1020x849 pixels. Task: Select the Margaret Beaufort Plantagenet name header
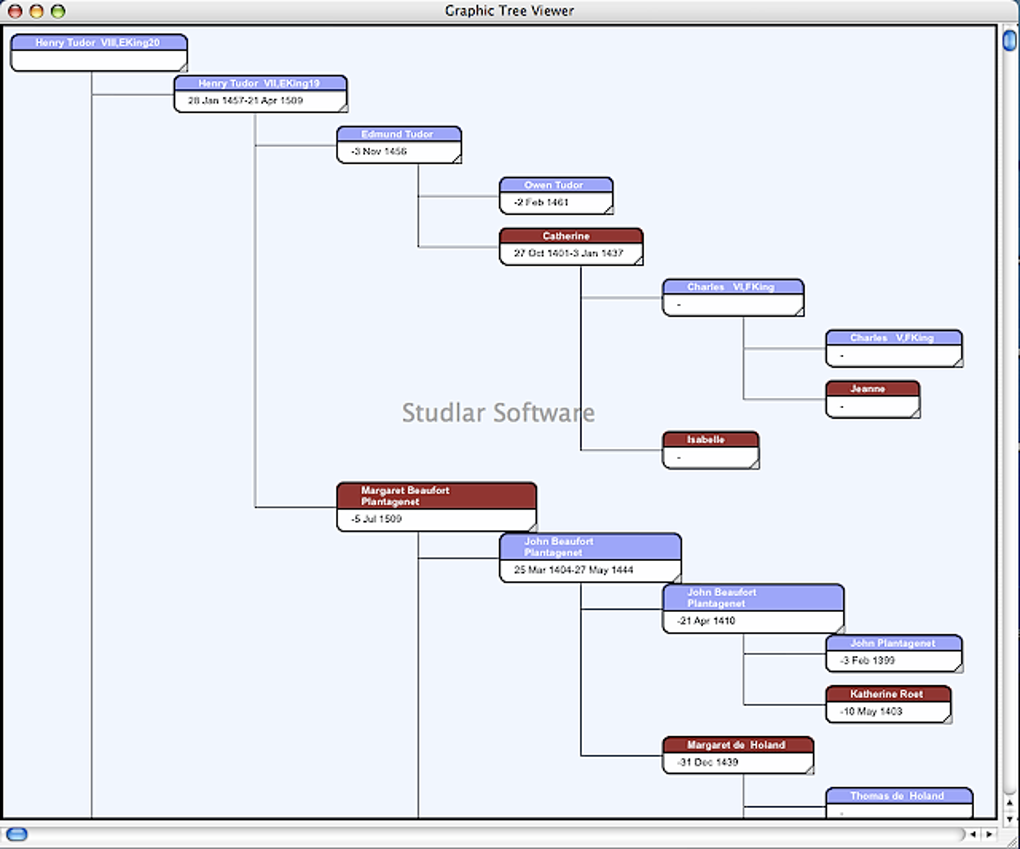[436, 496]
